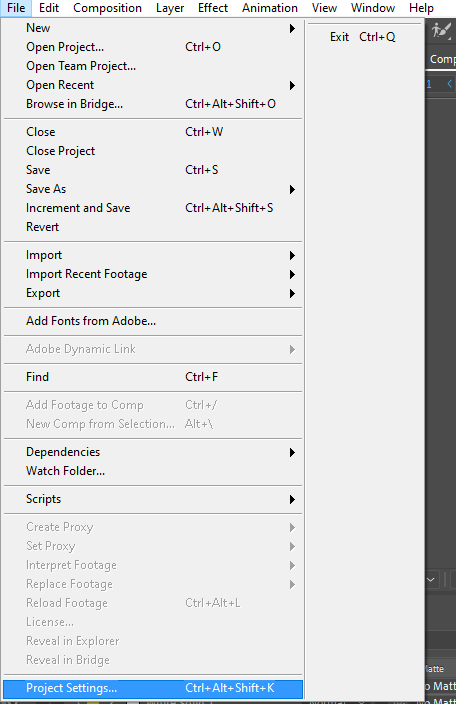Open the Window menu

[373, 8]
